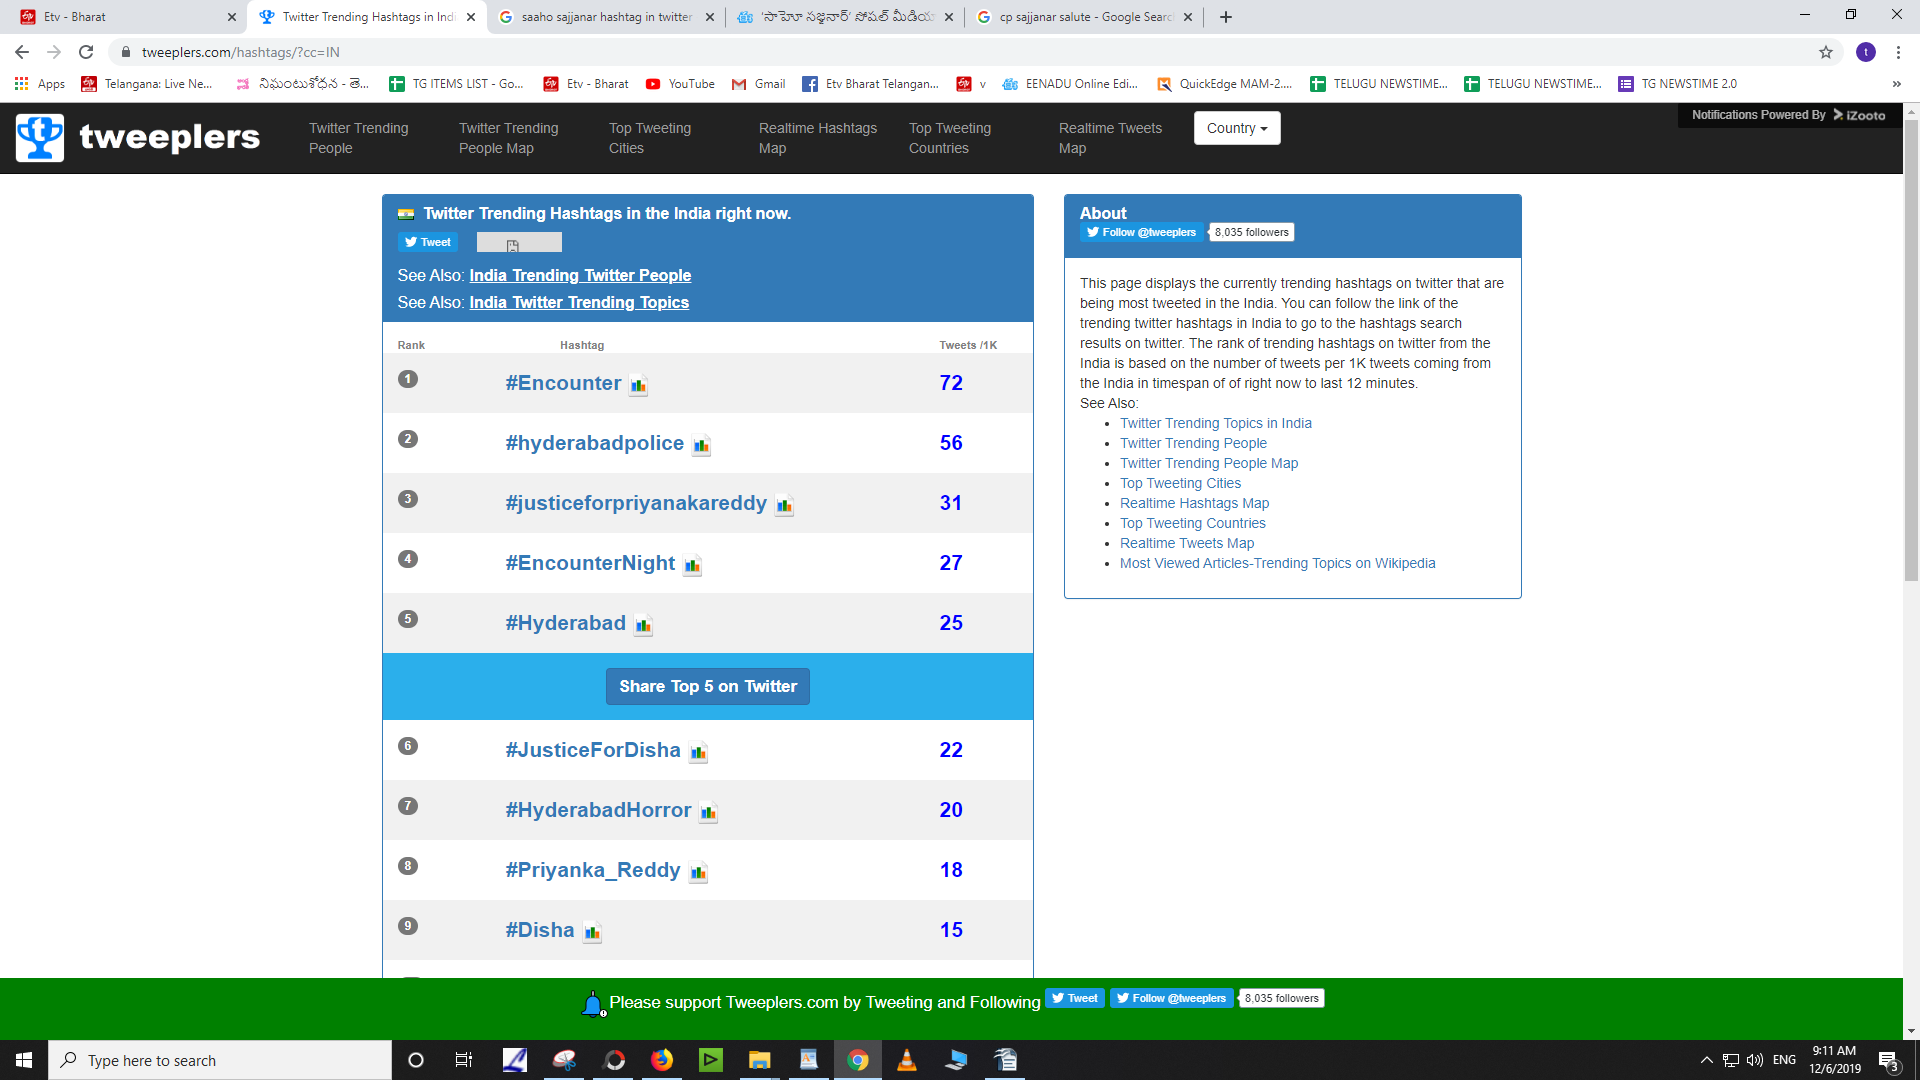Open Apps shortcut in bookmarks bar

coord(40,84)
